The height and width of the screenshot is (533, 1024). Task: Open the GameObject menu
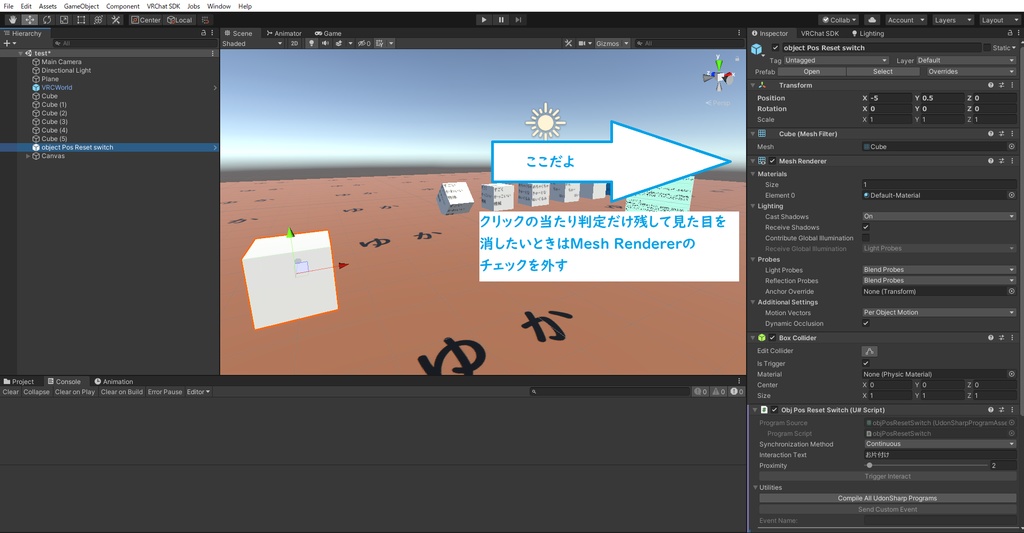tap(81, 6)
